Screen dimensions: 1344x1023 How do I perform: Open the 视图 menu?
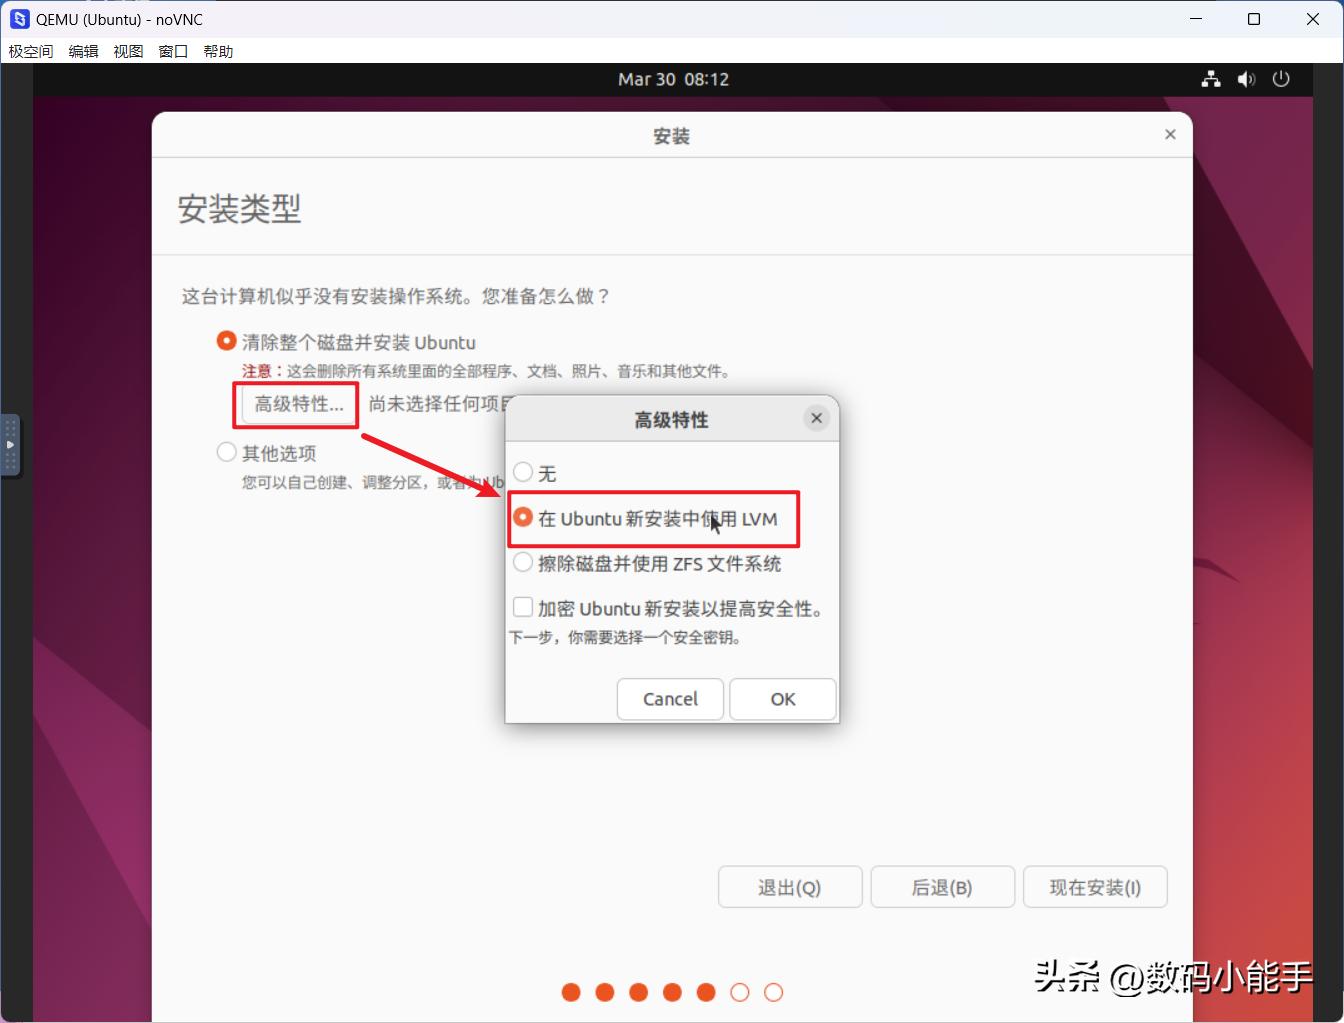[128, 51]
